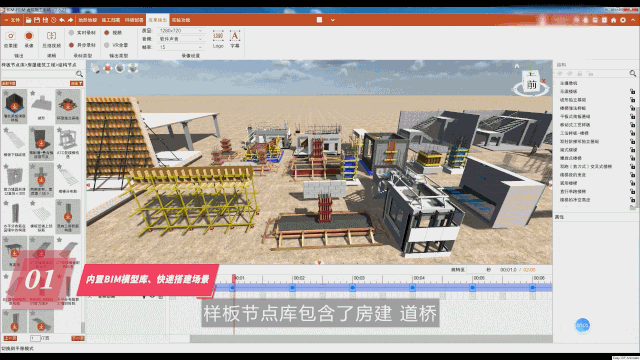
Task: Switch to the 实验功能 ribbon tab
Action: click(x=181, y=20)
